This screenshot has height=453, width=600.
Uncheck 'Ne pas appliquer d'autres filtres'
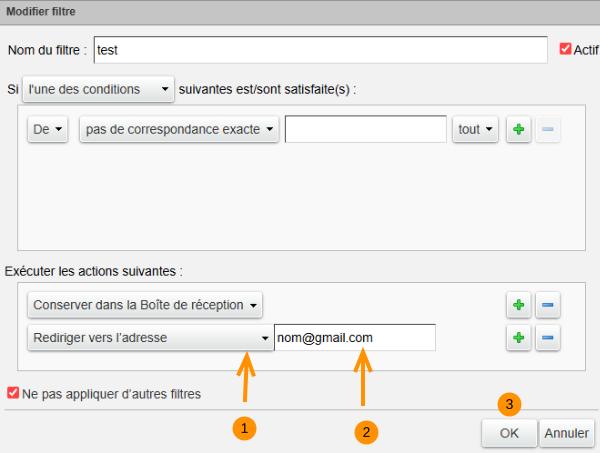coord(13,394)
